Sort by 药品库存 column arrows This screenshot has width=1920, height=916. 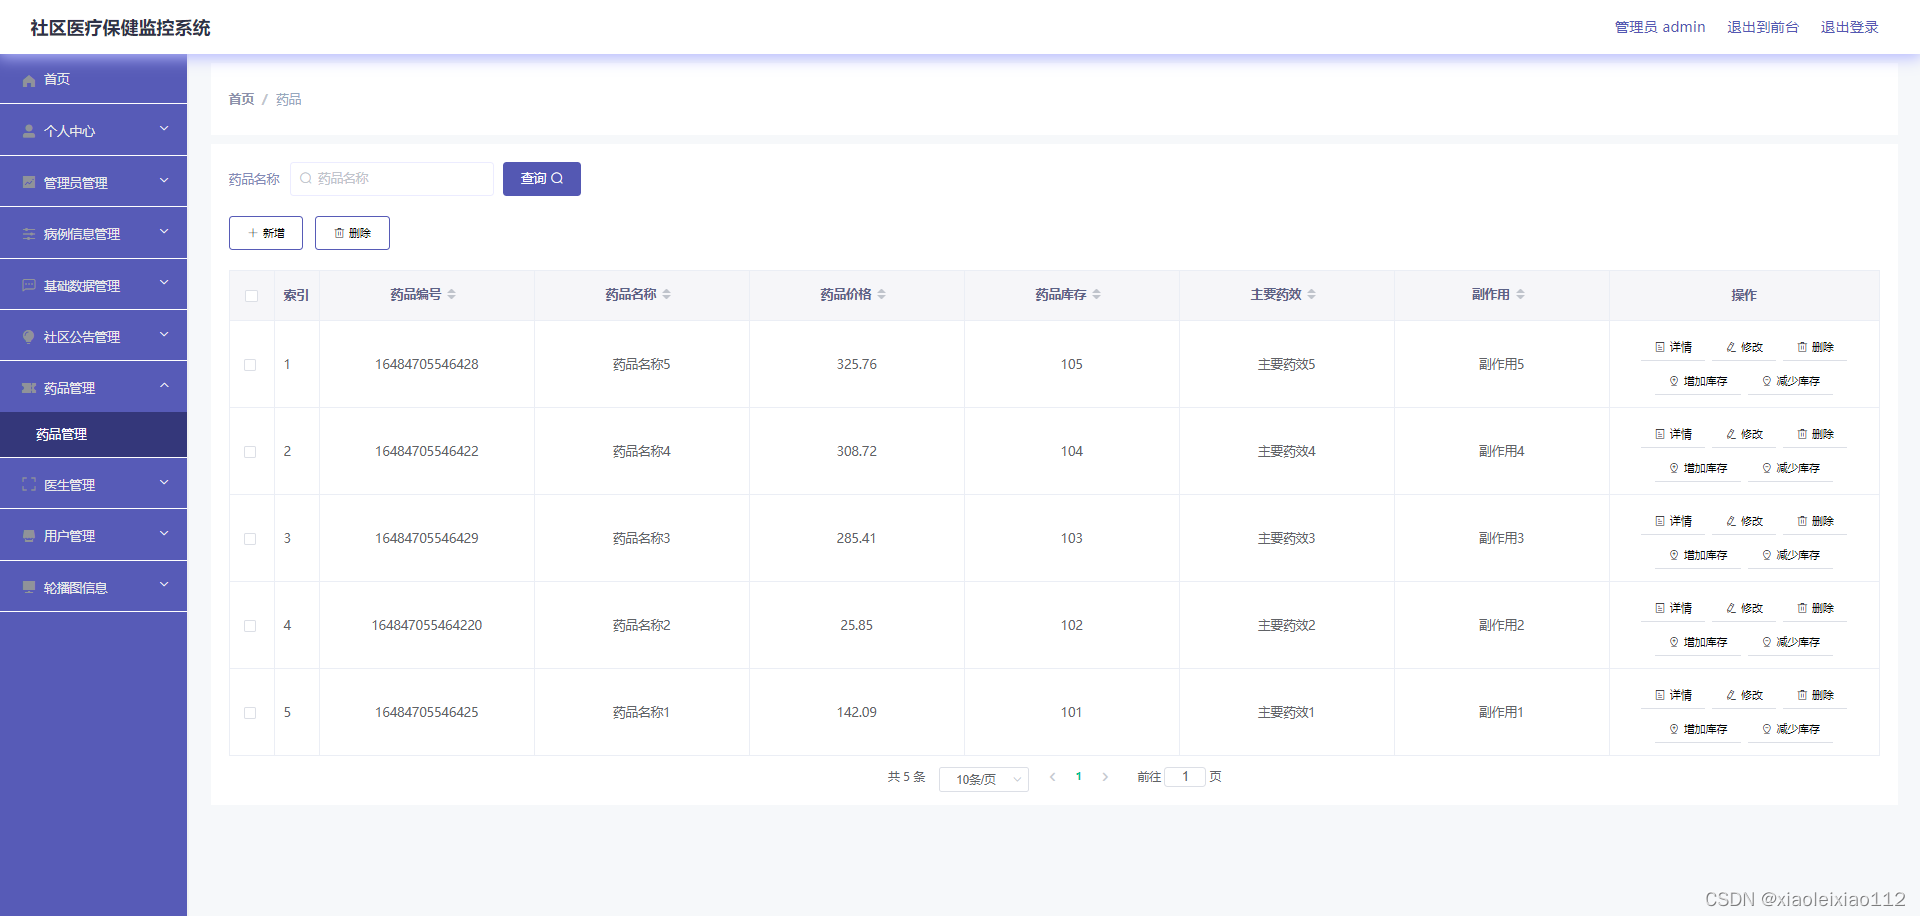click(1097, 294)
